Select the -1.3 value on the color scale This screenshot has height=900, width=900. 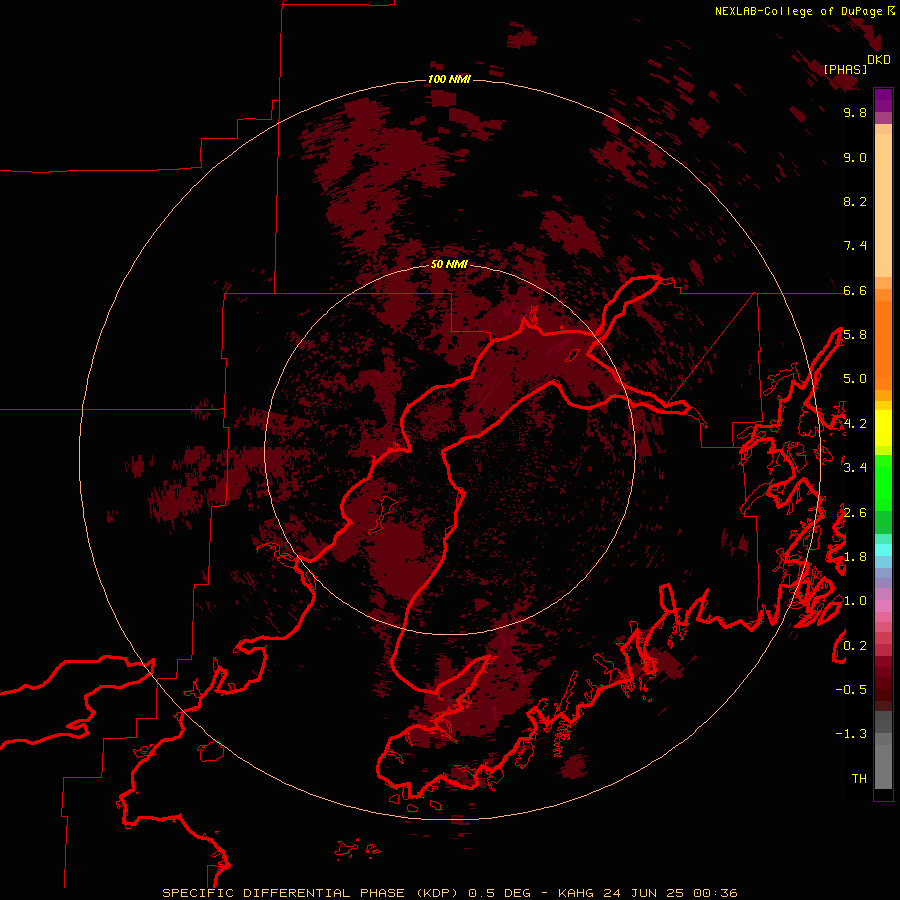(x=851, y=734)
